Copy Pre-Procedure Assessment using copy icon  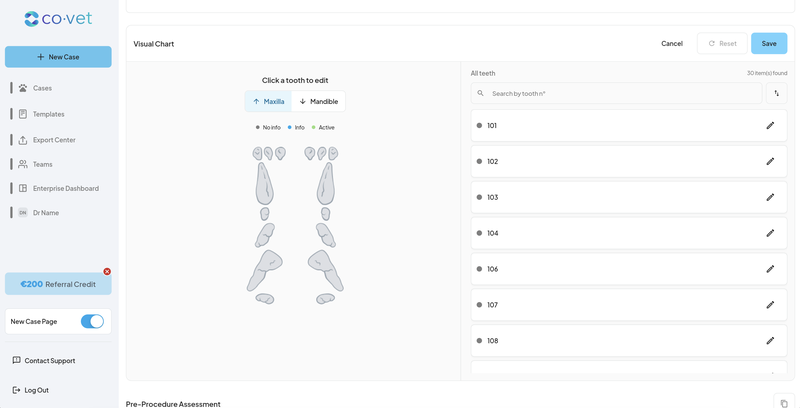[784, 403]
